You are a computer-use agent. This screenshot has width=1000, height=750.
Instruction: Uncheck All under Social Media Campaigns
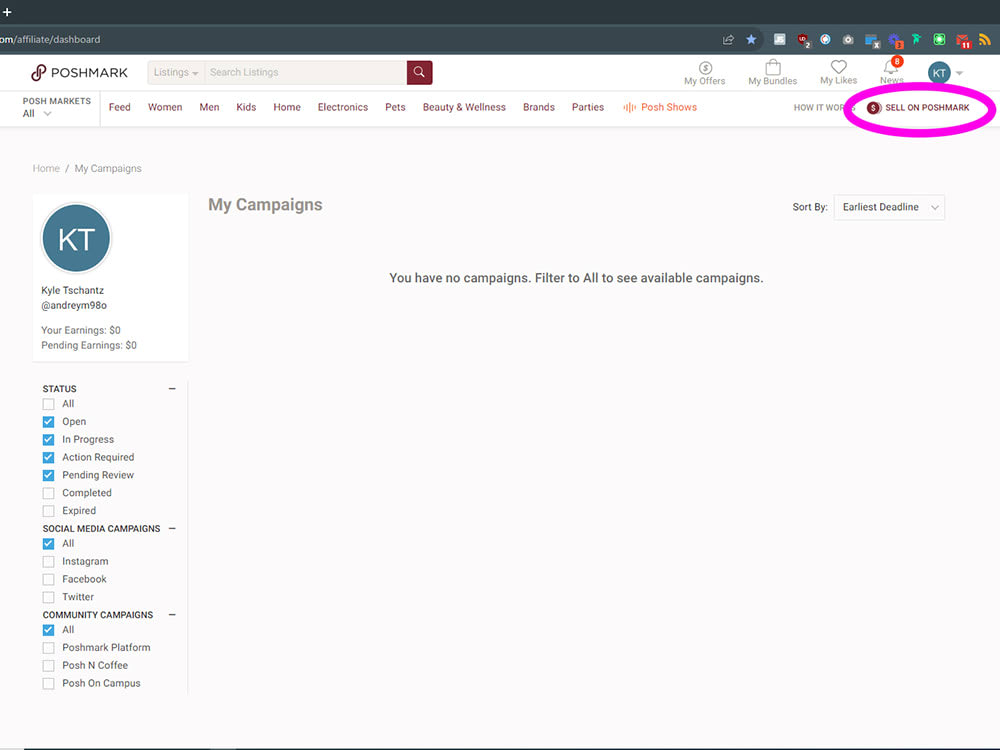[x=48, y=544]
